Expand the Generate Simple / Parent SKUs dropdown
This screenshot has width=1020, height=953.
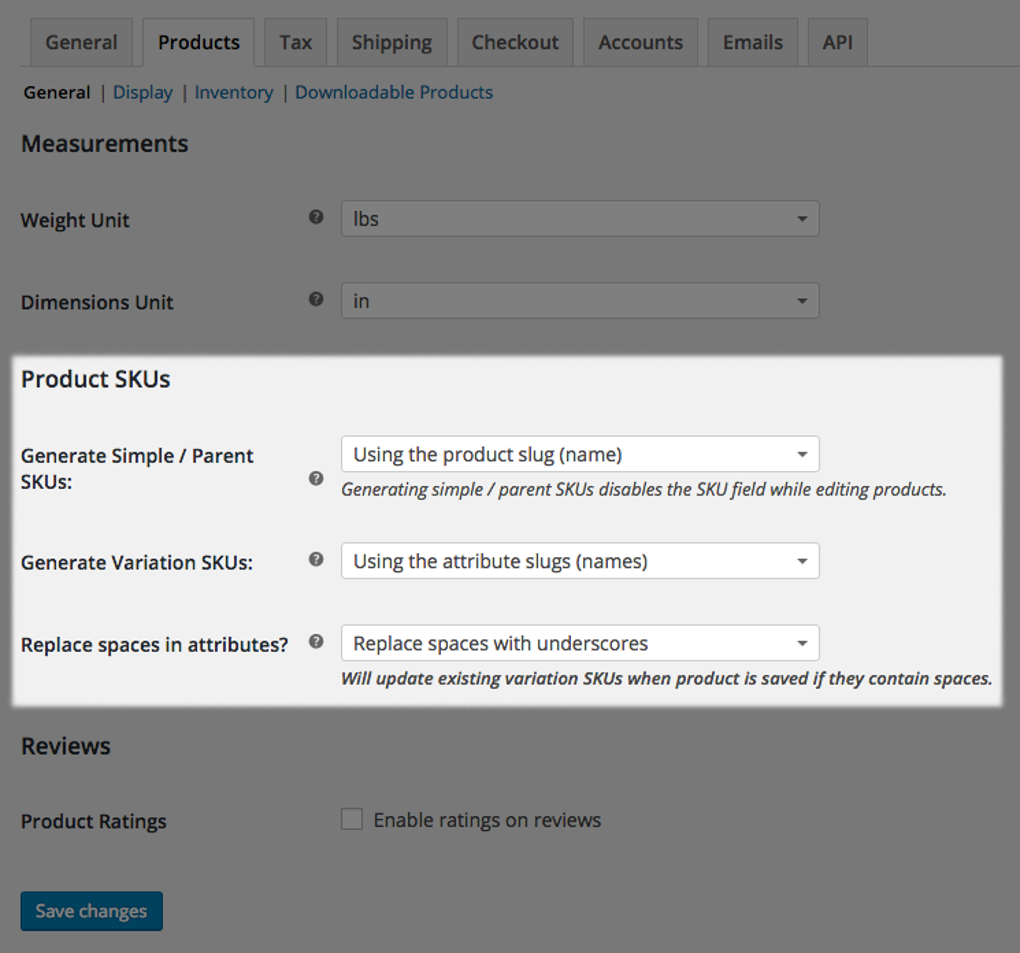(x=580, y=454)
